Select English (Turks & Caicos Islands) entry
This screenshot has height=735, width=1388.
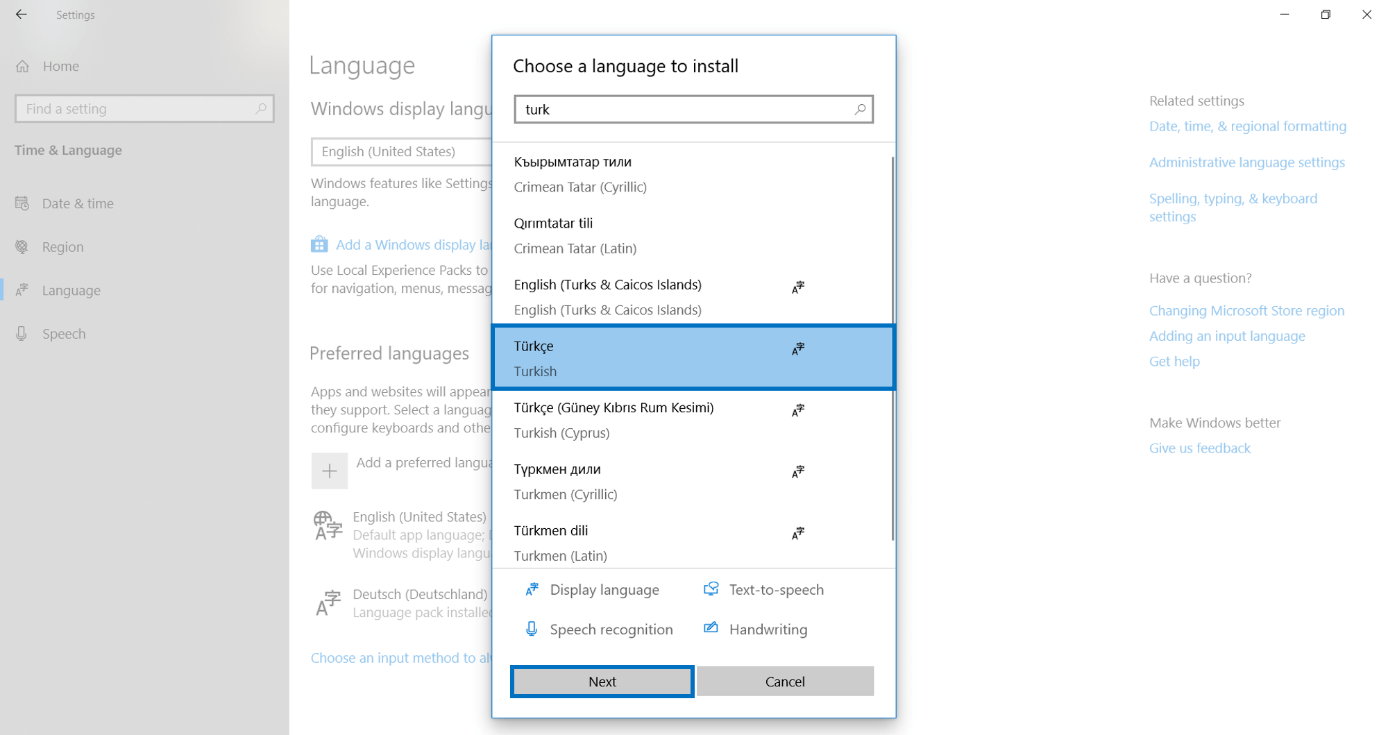coord(692,297)
